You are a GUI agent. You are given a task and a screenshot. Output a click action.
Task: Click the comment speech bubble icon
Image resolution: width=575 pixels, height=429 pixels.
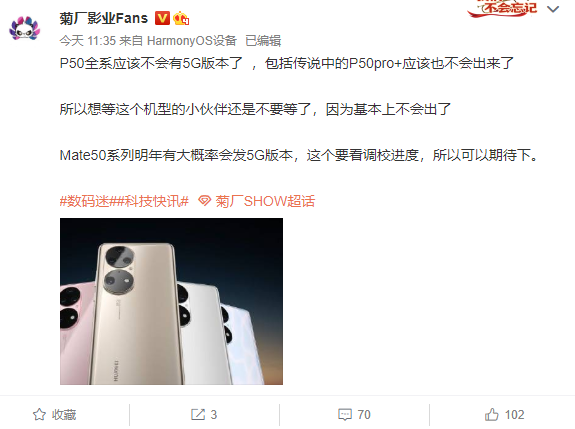[x=345, y=415]
